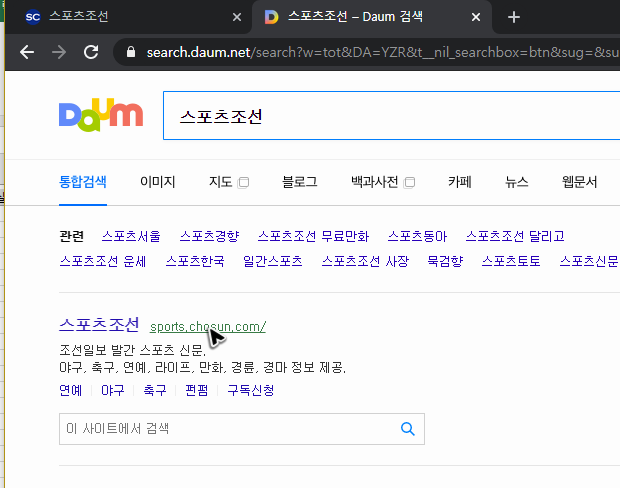620x488 pixels.
Task: Click the lock icon in address bar
Action: click(x=130, y=52)
